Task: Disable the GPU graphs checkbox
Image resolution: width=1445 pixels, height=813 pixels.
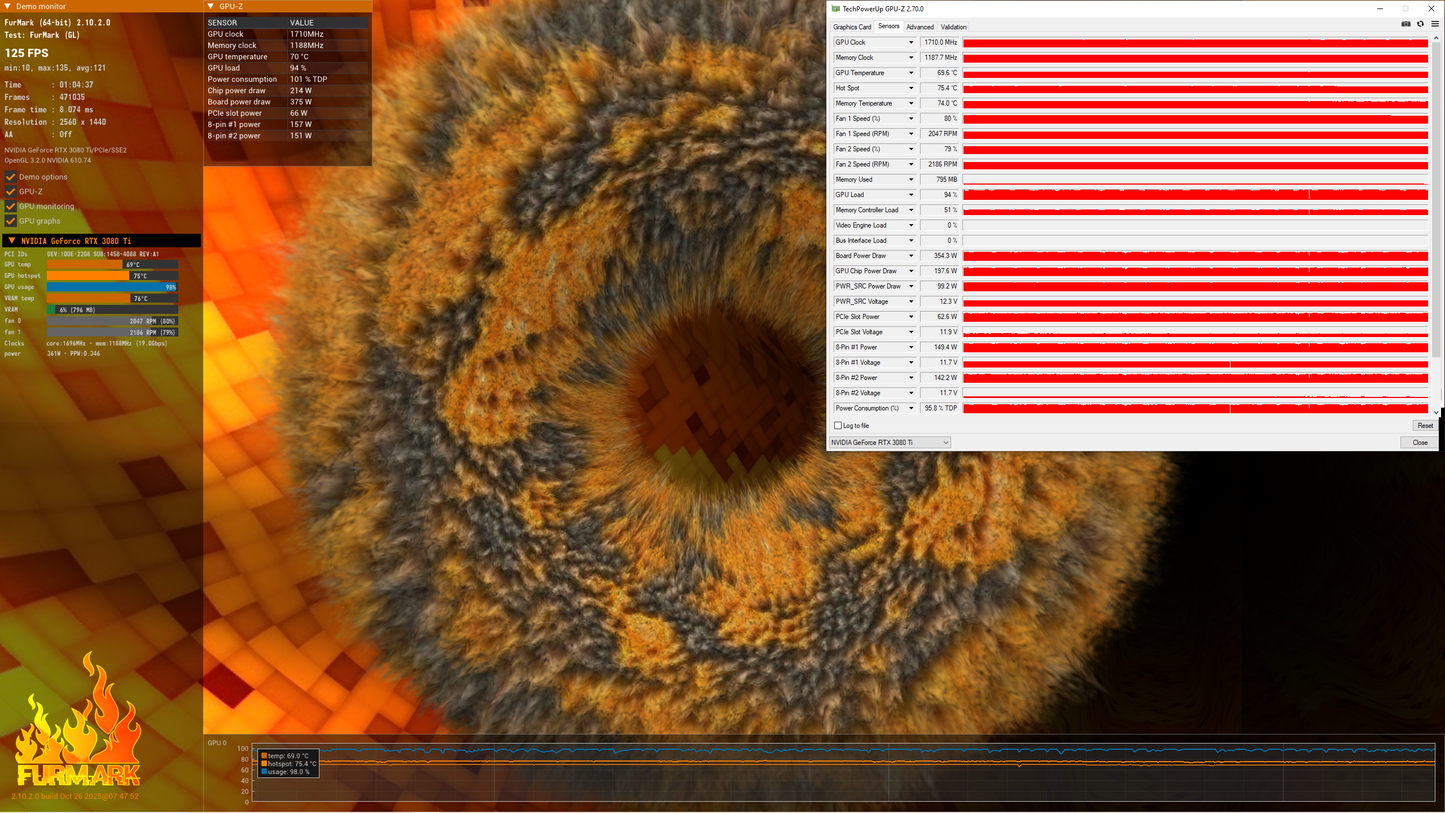Action: pos(10,221)
